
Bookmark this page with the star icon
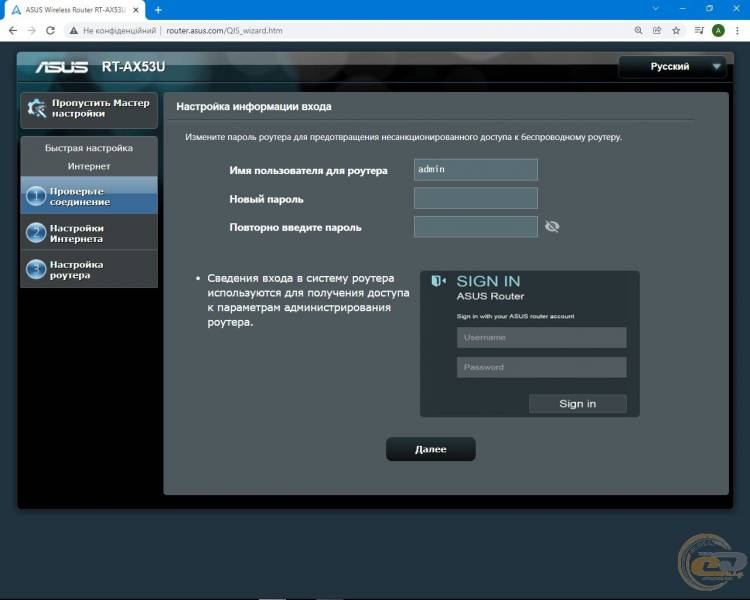[676, 31]
